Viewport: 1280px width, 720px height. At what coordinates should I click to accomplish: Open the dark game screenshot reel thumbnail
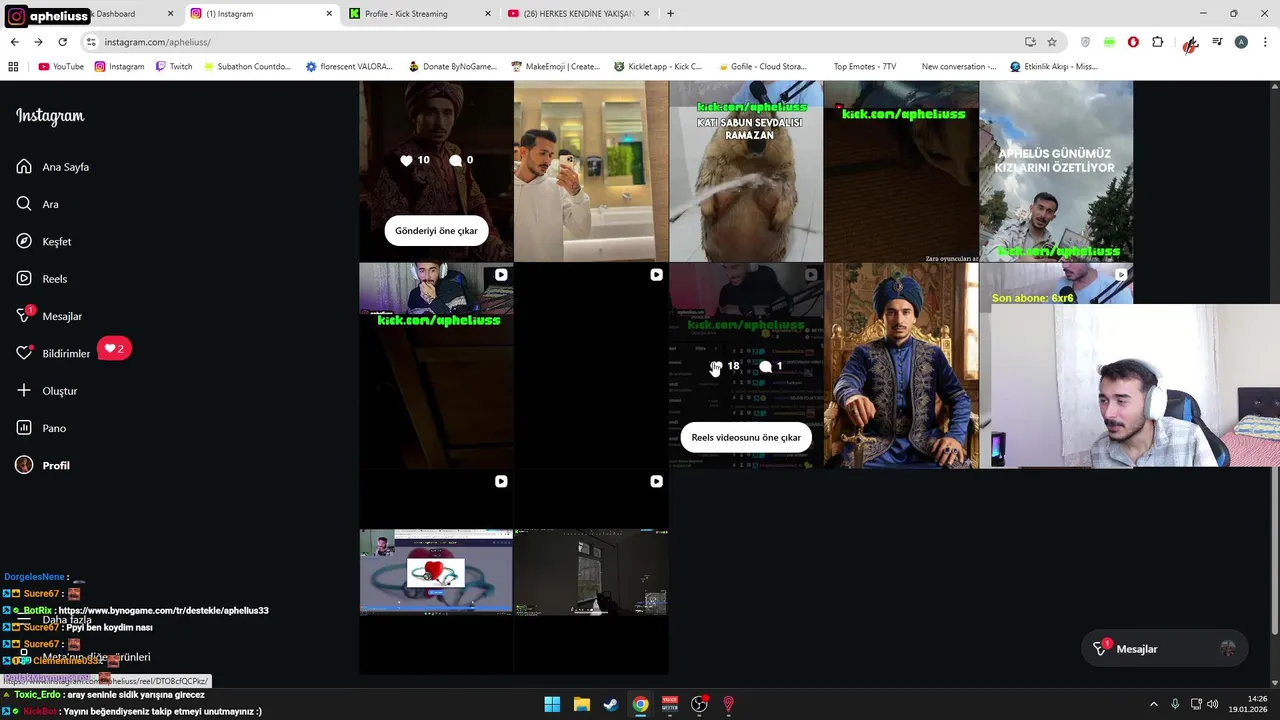[591, 572]
